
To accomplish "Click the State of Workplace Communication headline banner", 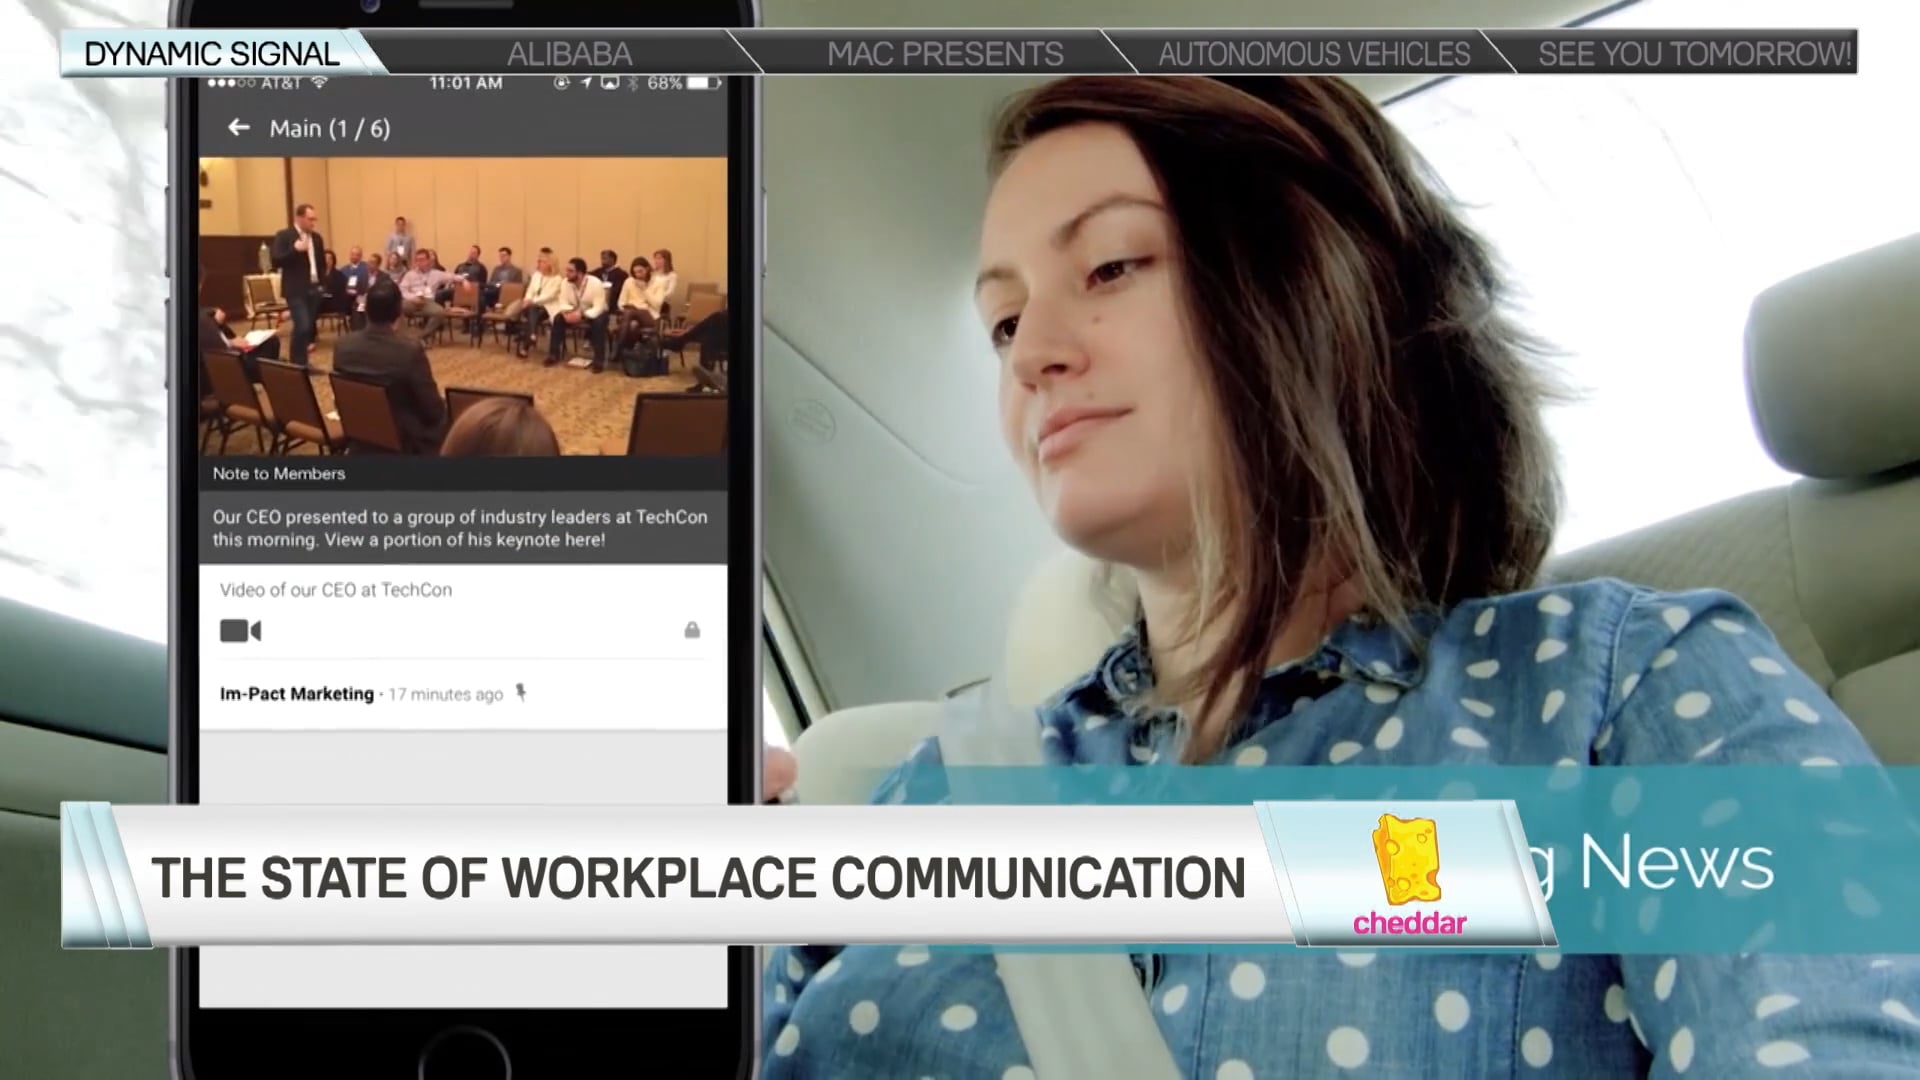I will click(x=698, y=878).
